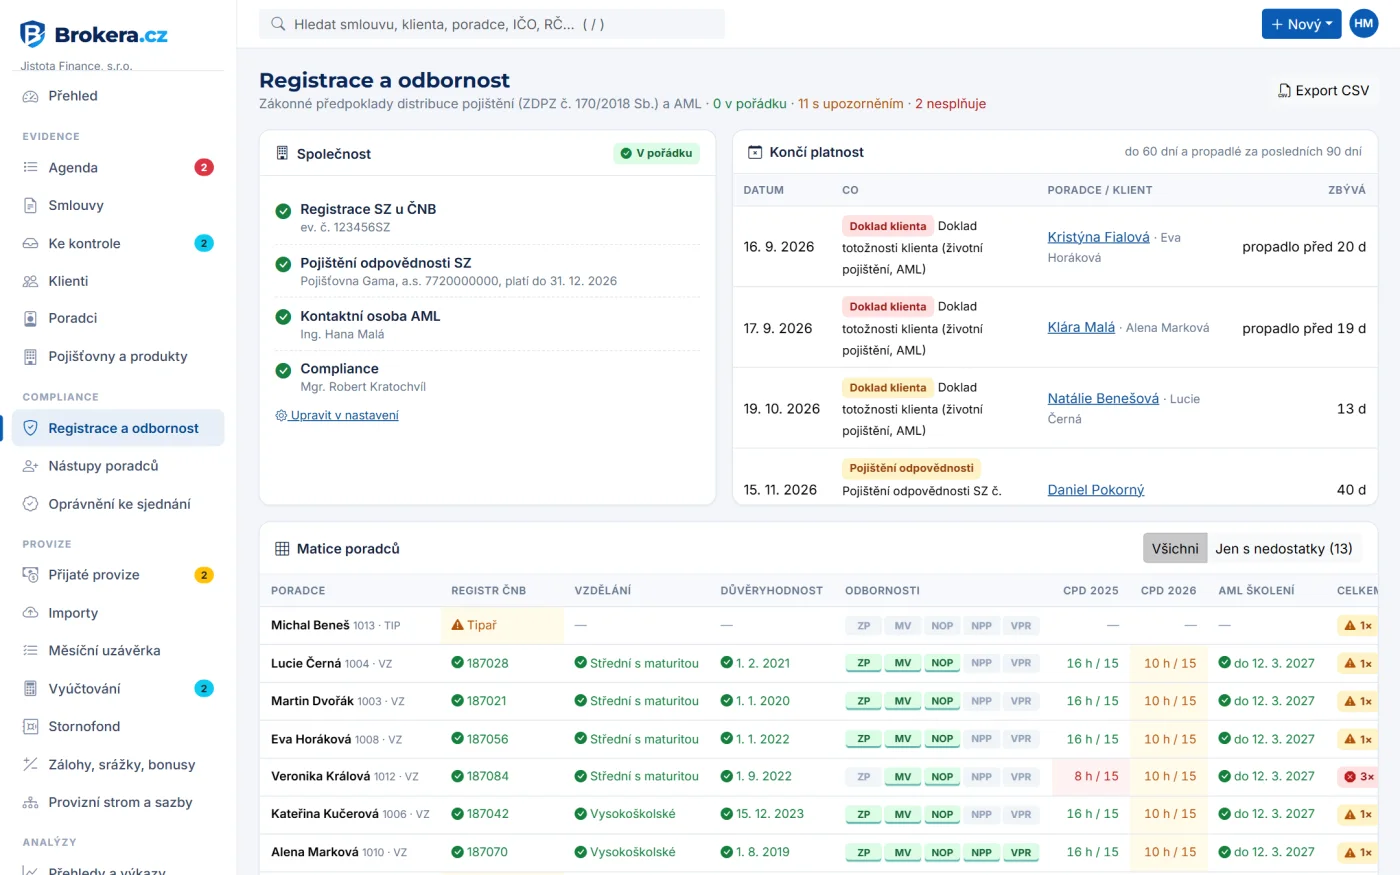Click the Pojištění odpovědnosti yellow tag
1400x875 pixels.
point(911,468)
